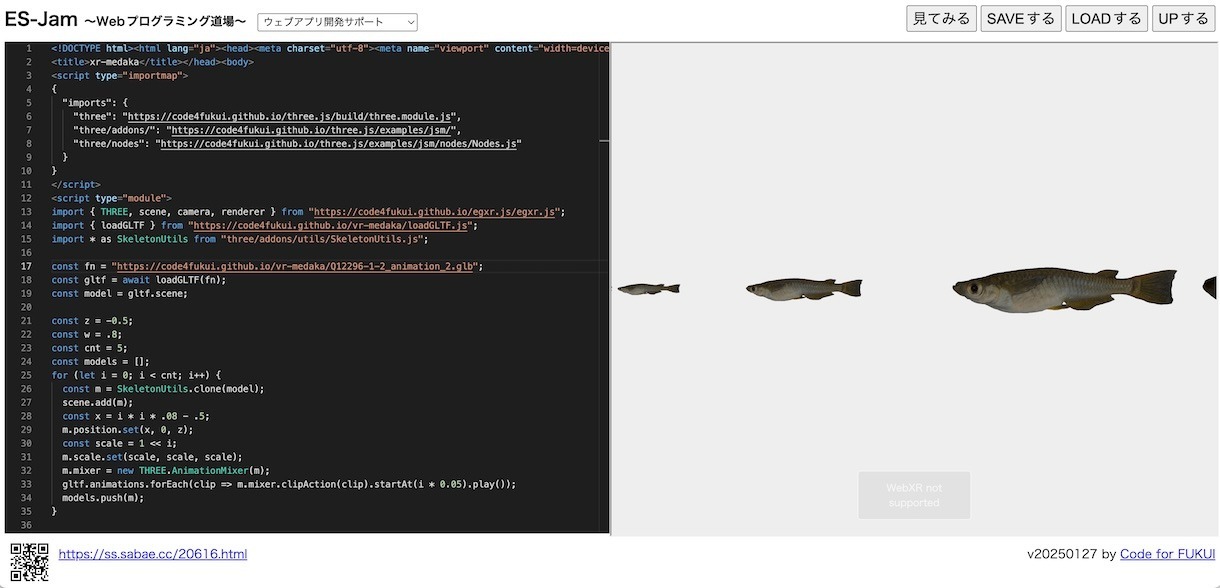The height and width of the screenshot is (588, 1220).
Task: Click the 'm.position.set(x, 0, z);' line
Action: click(x=126, y=429)
